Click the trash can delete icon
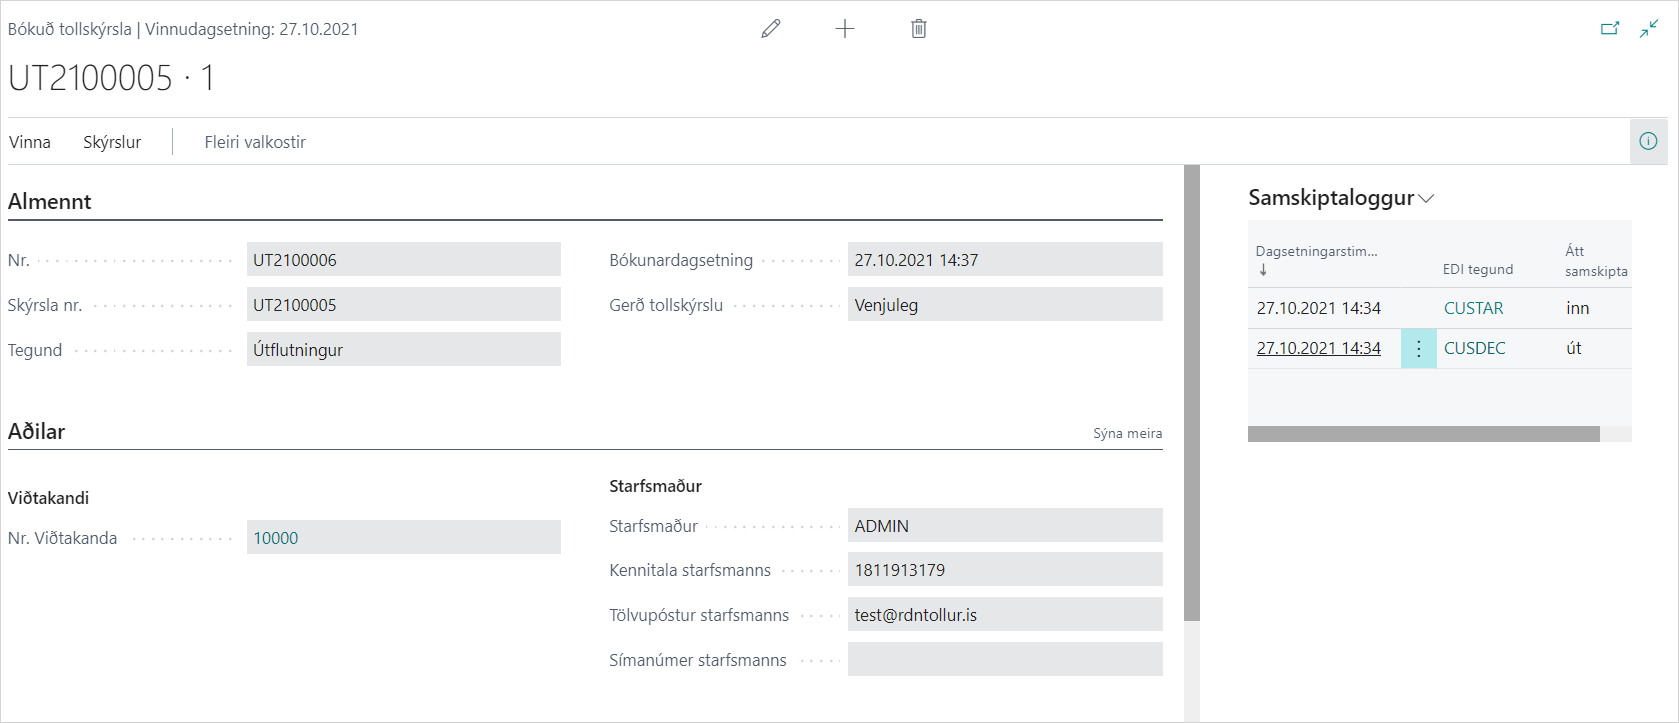Viewport: 1679px width, 723px height. [x=919, y=29]
